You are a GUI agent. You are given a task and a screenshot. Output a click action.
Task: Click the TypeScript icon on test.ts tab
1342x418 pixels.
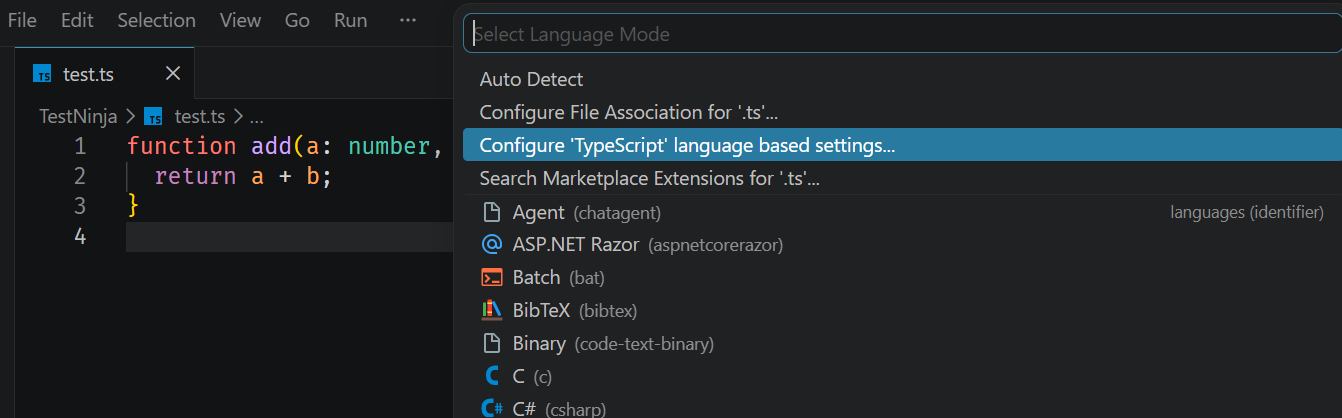(42, 73)
